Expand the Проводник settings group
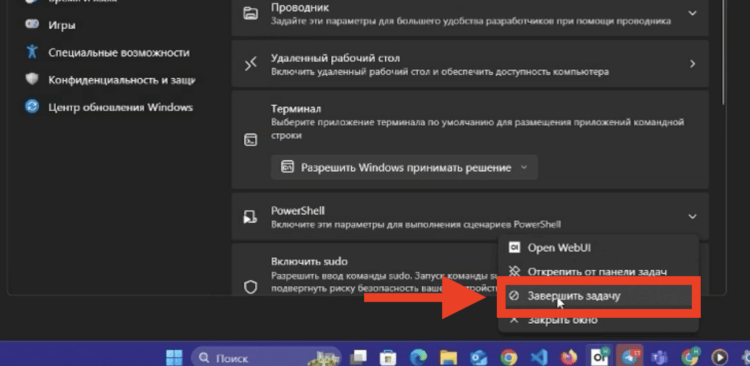Viewport: 750px width, 366px height. point(692,13)
